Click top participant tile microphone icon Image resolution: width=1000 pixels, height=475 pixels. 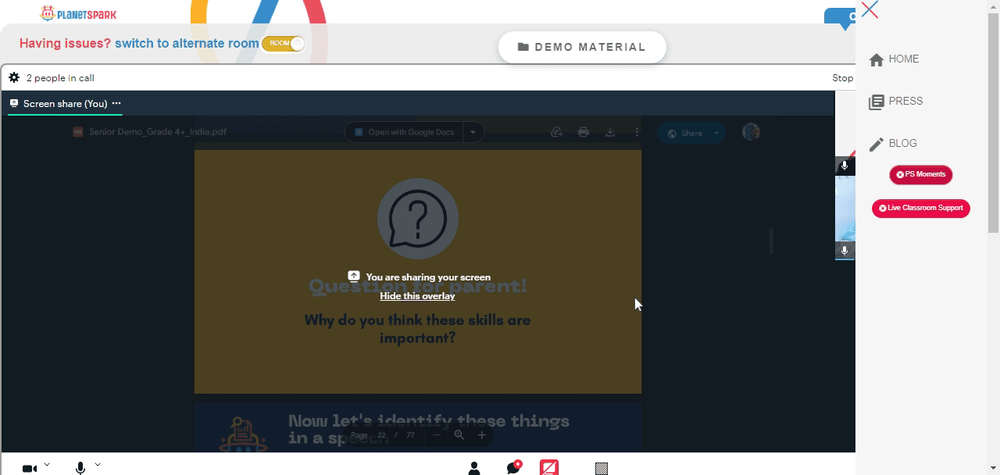(x=844, y=166)
